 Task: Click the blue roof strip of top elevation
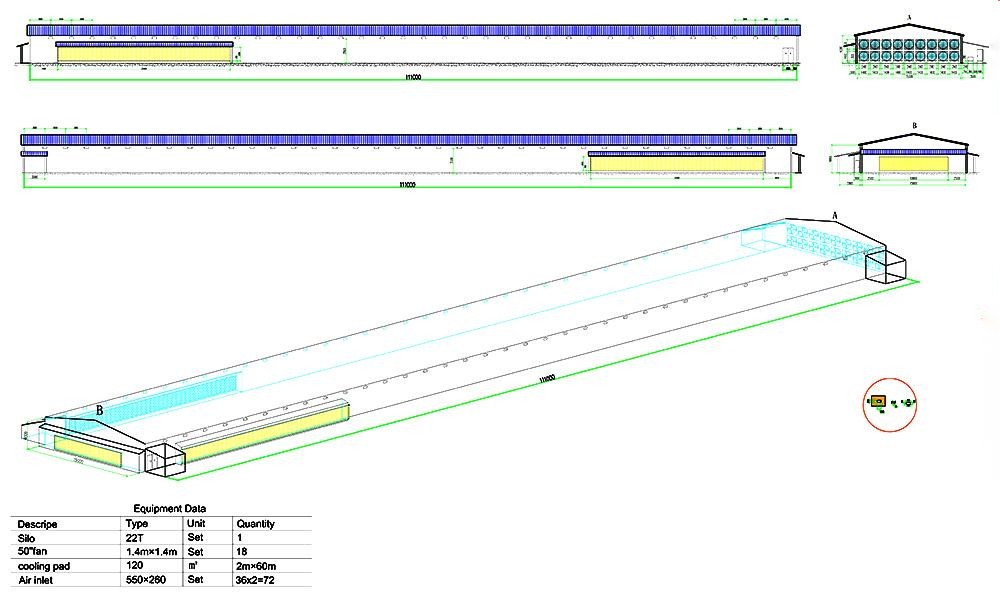(x=414, y=30)
